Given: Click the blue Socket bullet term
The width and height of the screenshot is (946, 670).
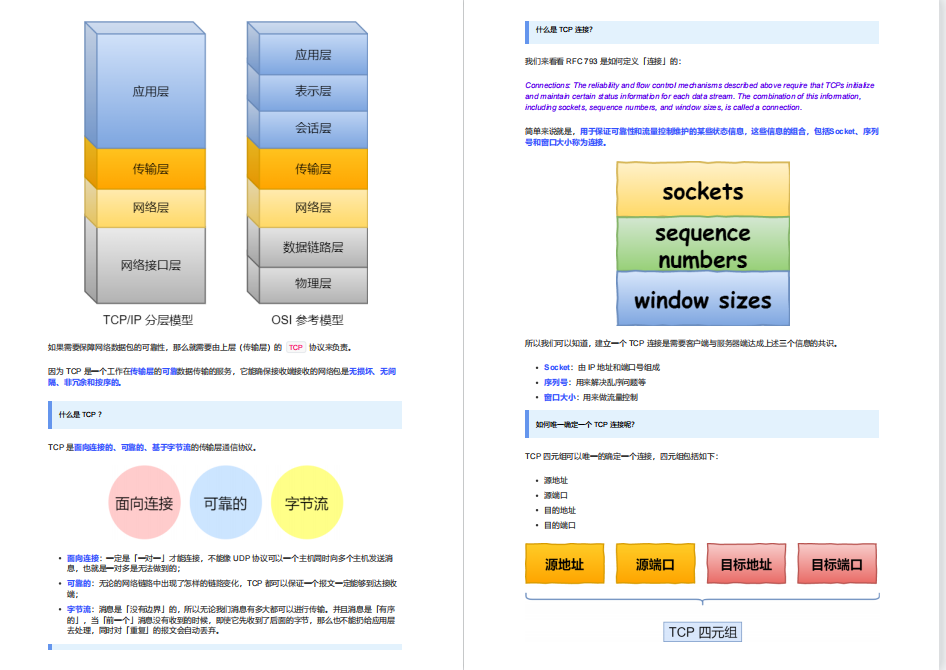Looking at the screenshot, I should [557, 367].
